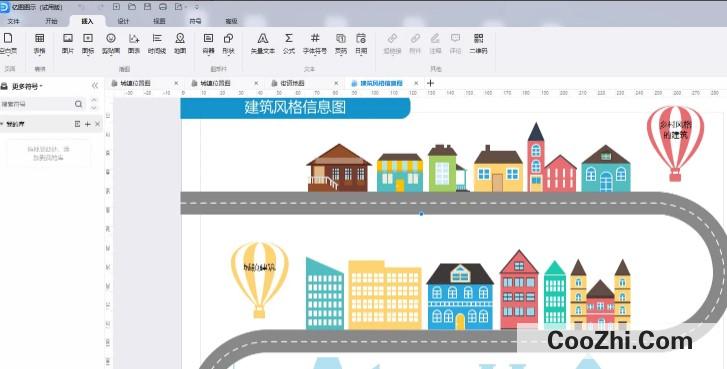This screenshot has height=369, width=727.
Task: Insert a blank page (空白页)
Action: click(8, 43)
